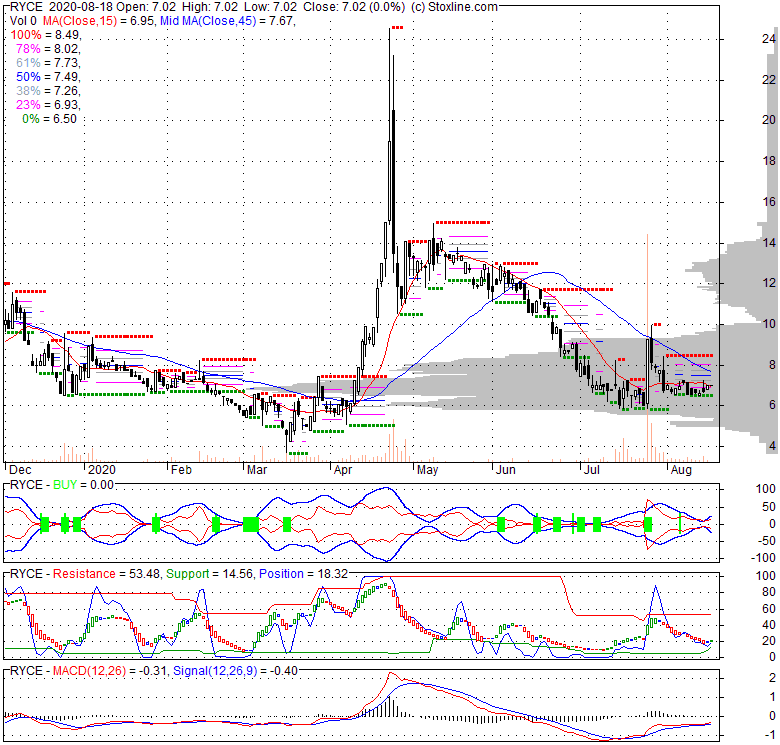Click the MACD red line peak in April
Screen dimensions: 780x745
(x=390, y=674)
